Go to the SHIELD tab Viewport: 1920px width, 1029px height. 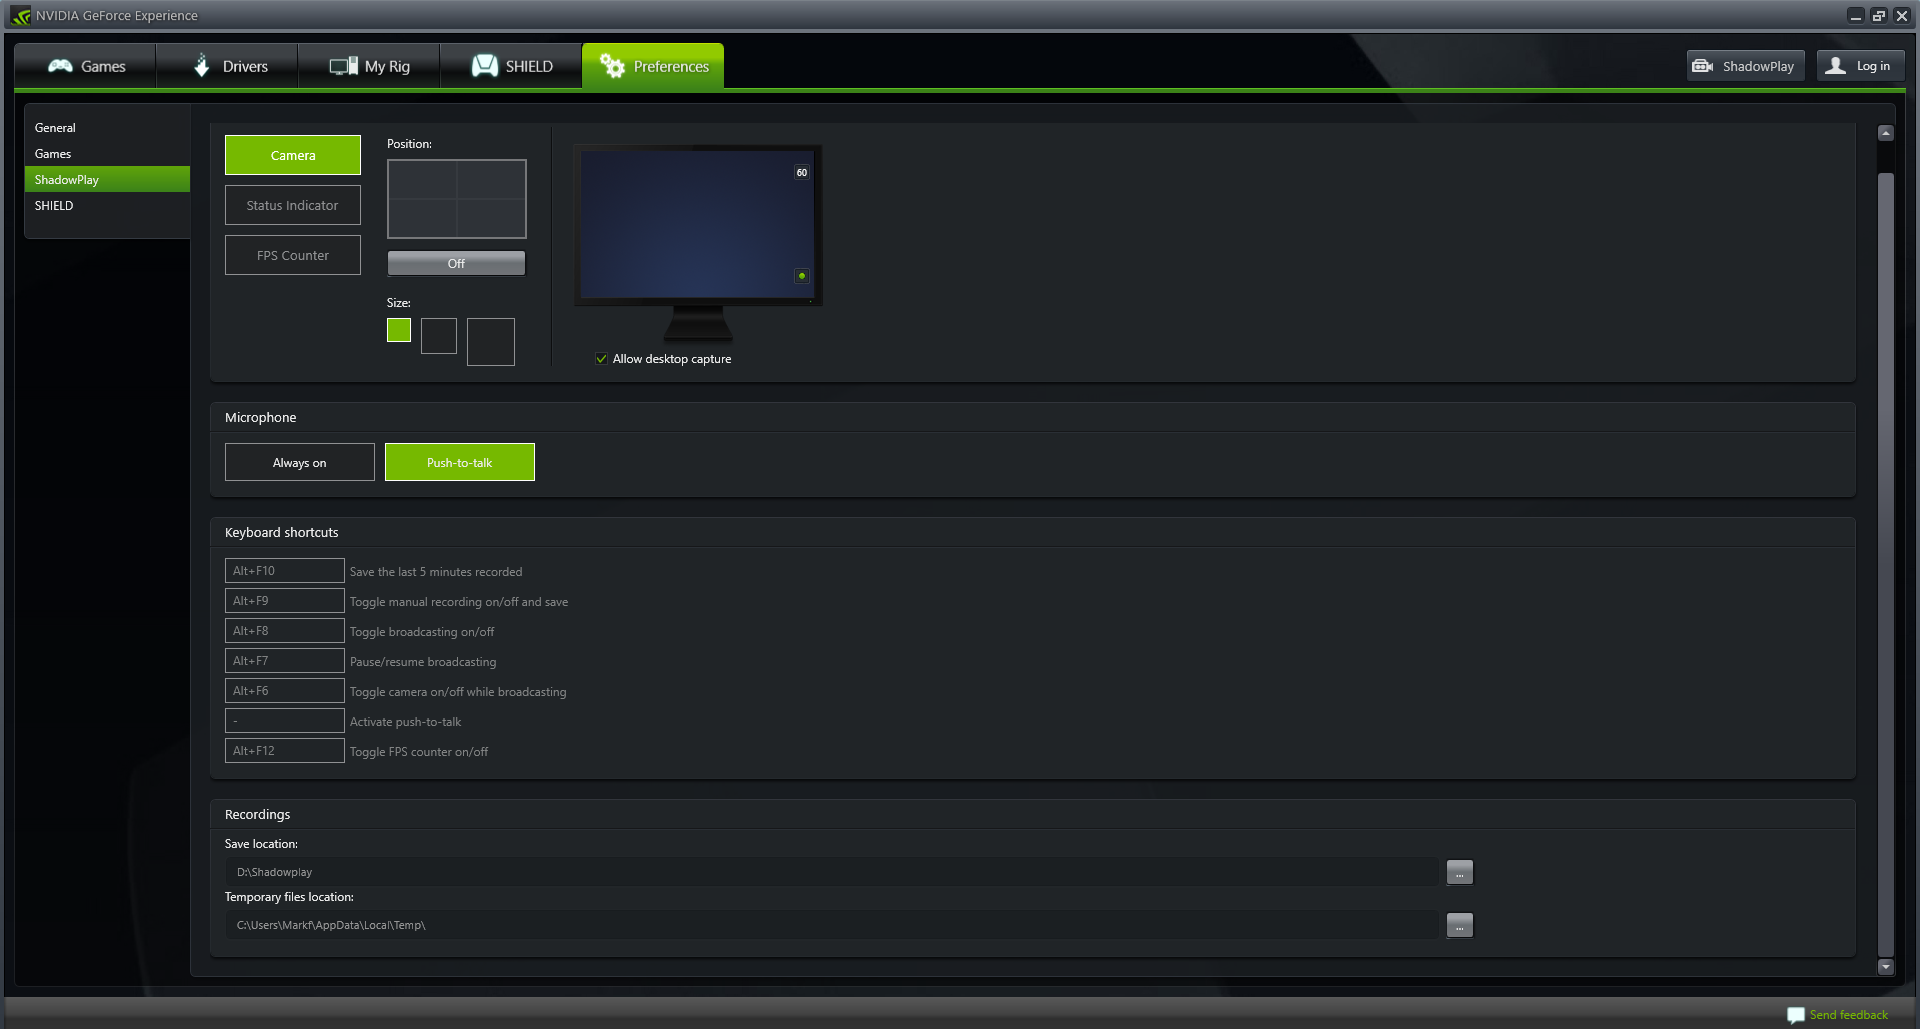[x=512, y=66]
